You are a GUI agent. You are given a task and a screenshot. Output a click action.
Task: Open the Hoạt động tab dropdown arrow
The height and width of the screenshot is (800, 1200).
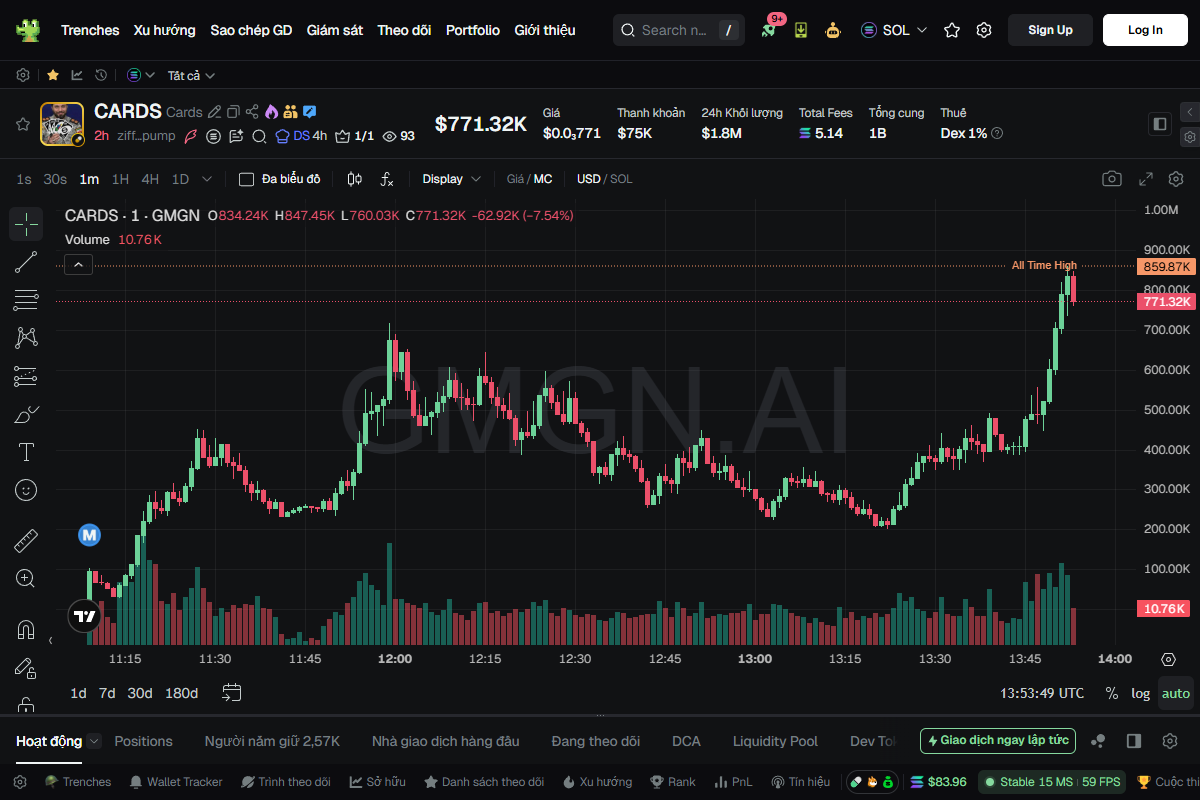pos(94,741)
